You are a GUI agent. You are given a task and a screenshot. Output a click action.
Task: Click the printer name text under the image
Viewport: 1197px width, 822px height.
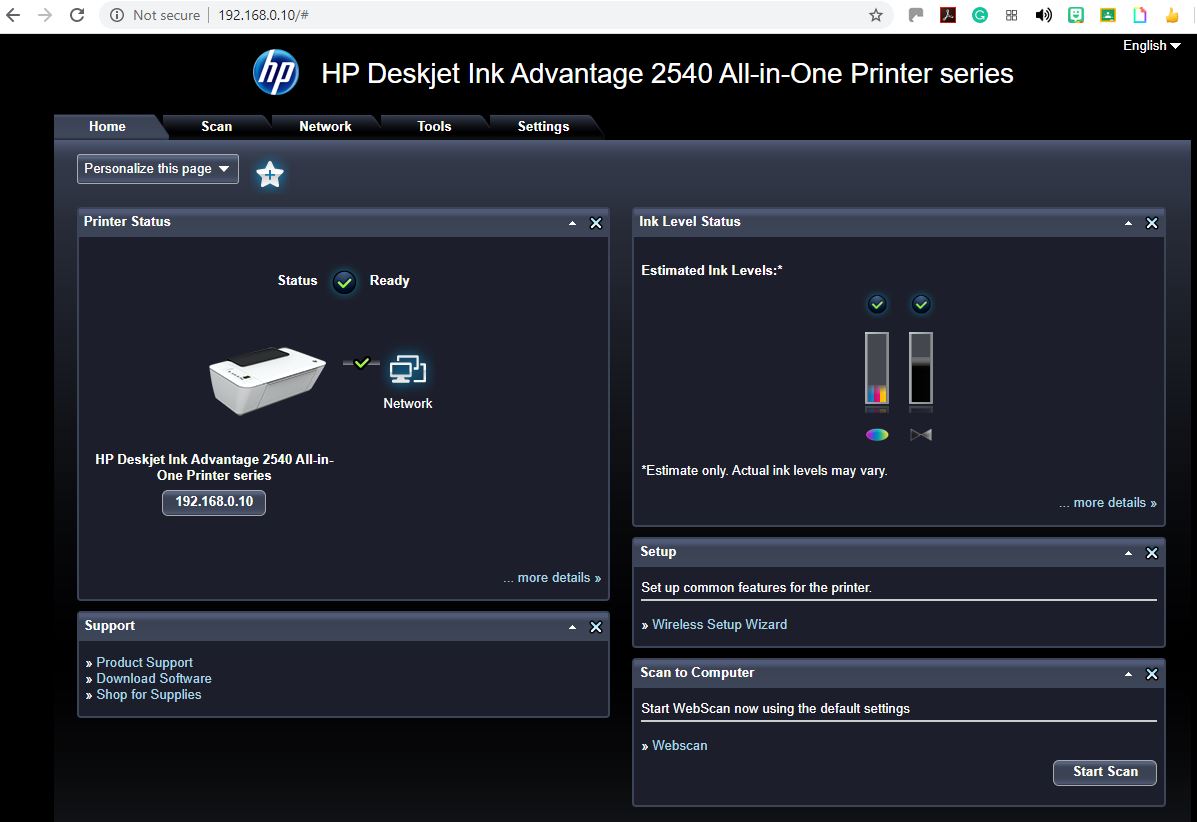(214, 467)
